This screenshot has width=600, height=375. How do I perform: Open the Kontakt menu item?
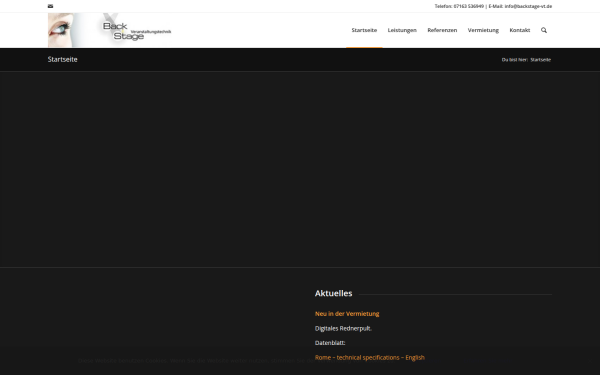(520, 30)
